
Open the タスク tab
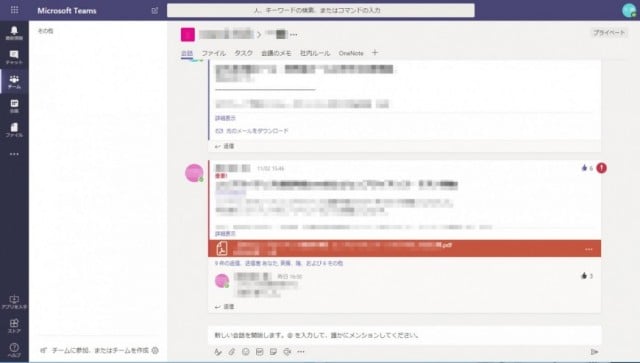[244, 53]
